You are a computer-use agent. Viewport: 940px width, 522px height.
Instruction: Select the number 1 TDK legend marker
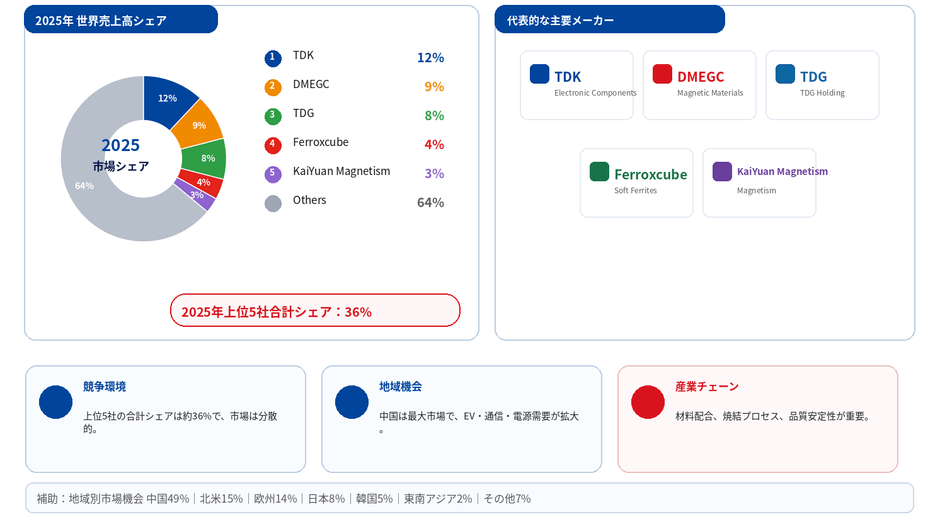click(x=273, y=58)
